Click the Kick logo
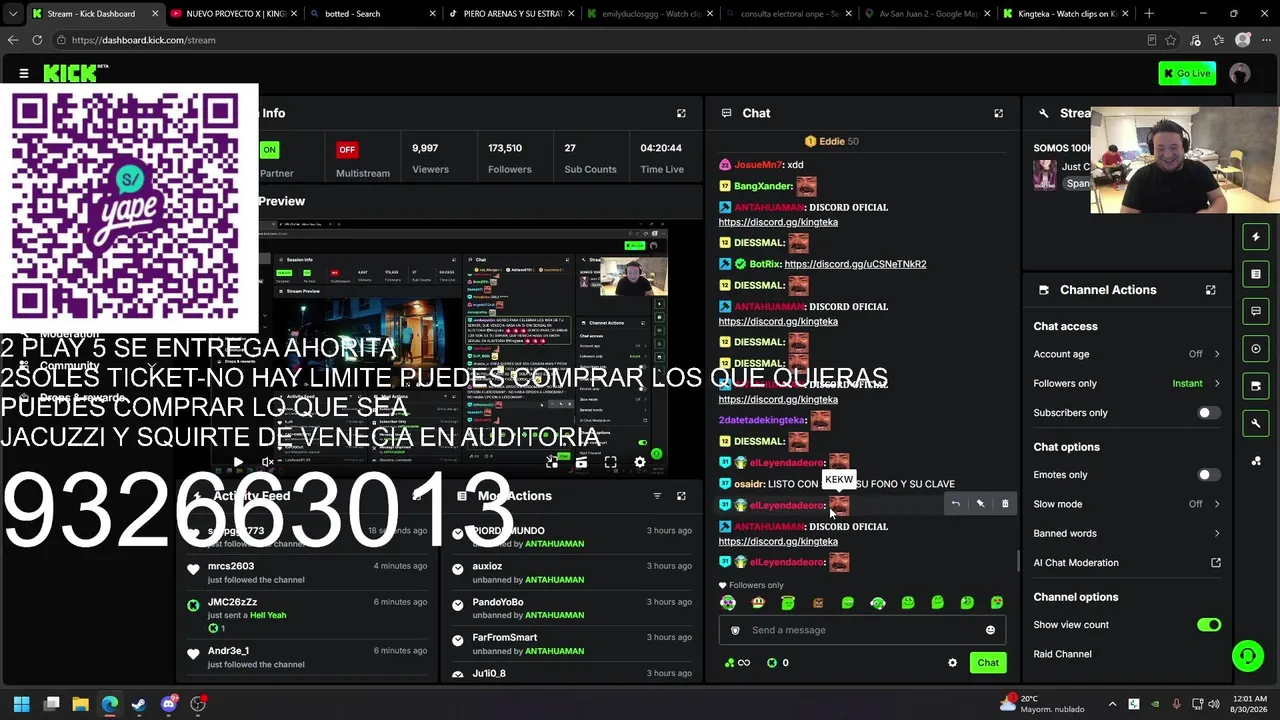The image size is (1280, 720). click(77, 73)
